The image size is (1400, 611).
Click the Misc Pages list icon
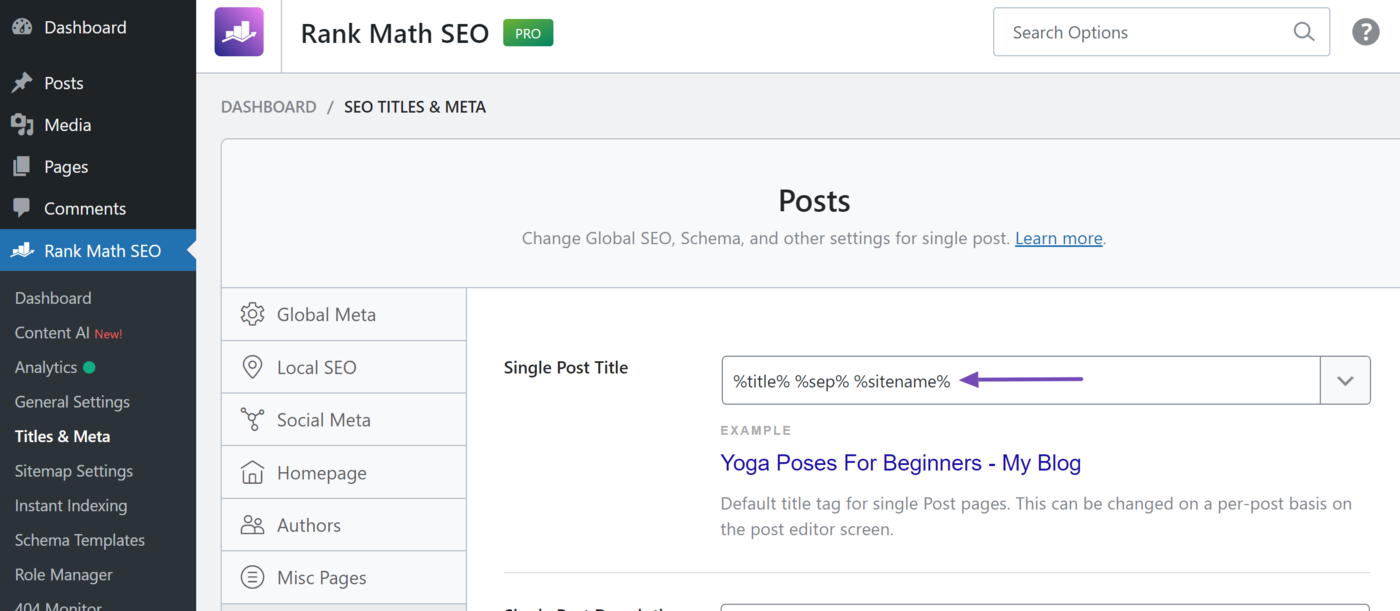[253, 578]
